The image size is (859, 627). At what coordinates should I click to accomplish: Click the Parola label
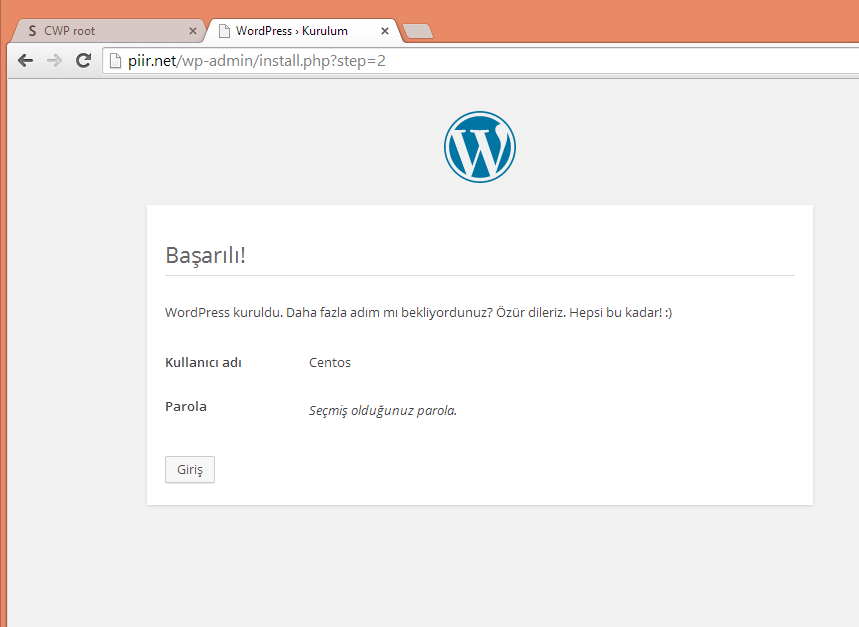click(x=186, y=406)
